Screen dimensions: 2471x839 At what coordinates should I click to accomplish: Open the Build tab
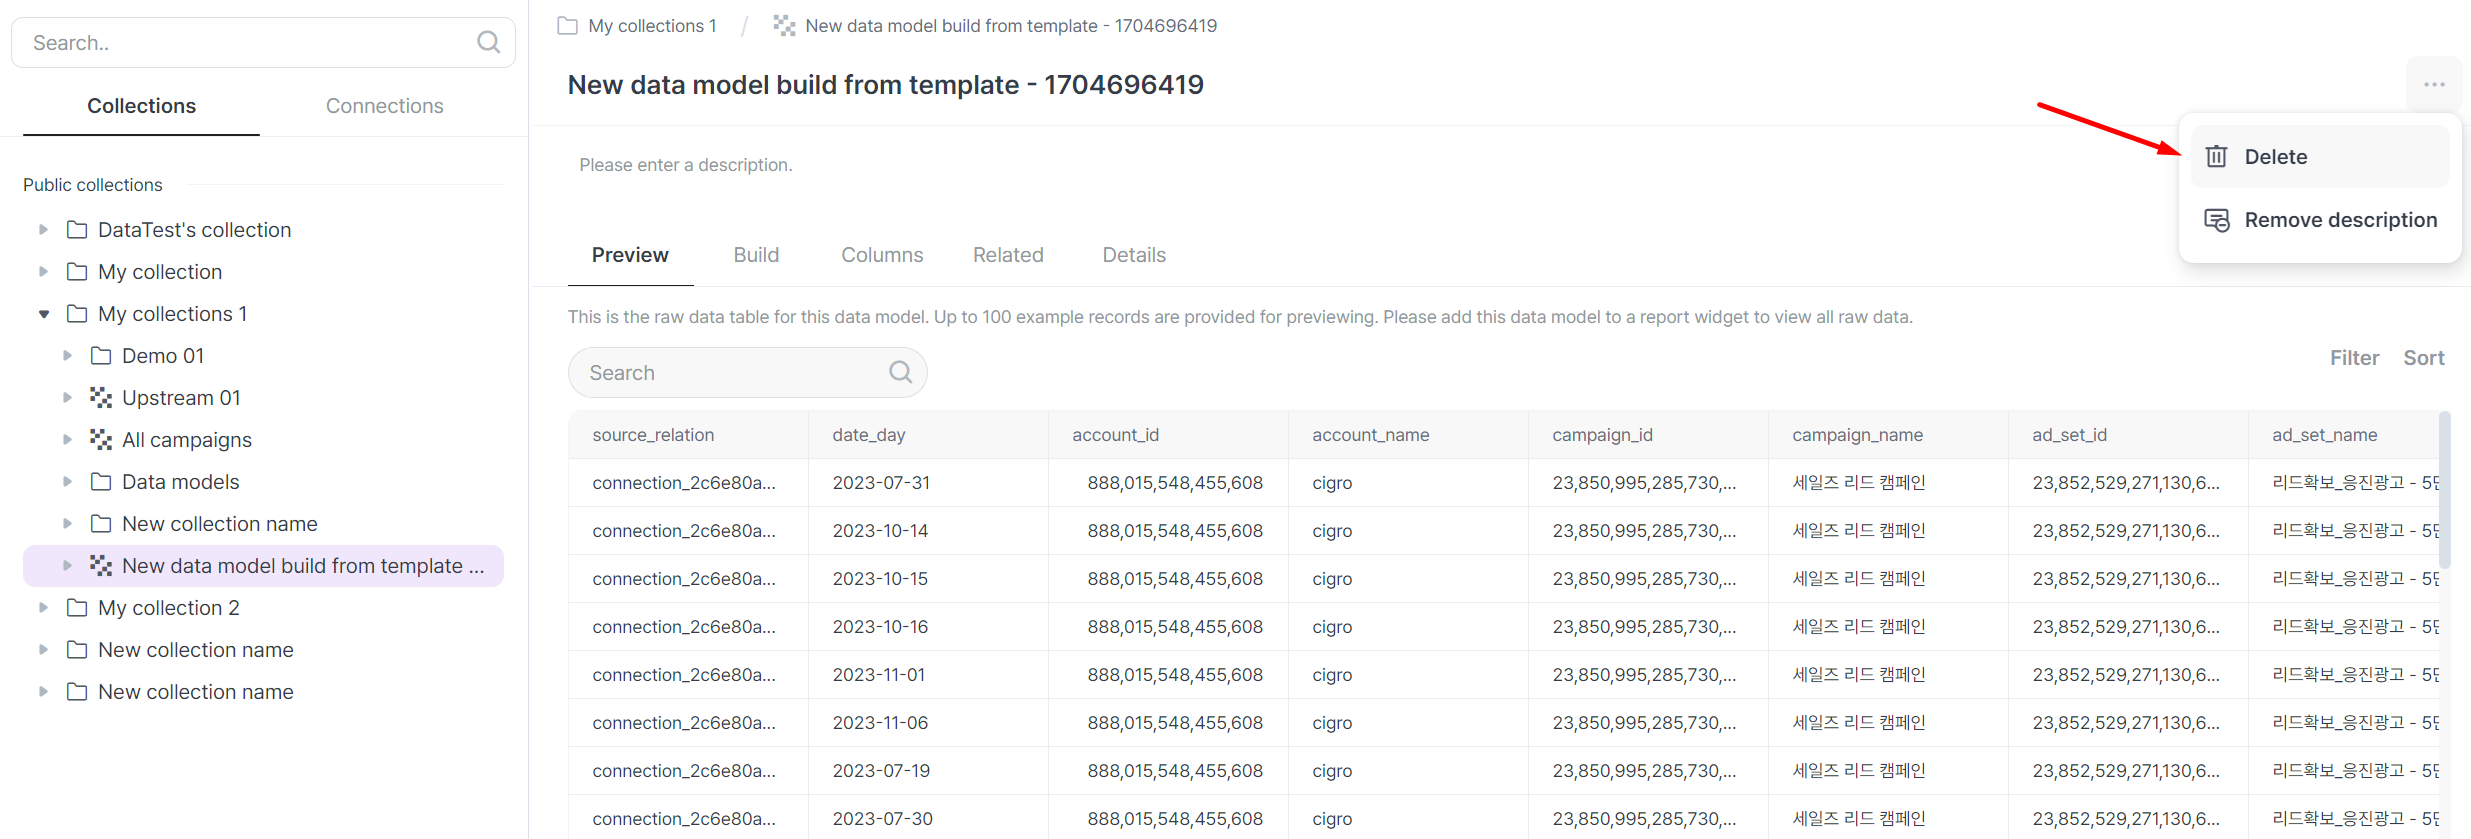[x=755, y=255]
